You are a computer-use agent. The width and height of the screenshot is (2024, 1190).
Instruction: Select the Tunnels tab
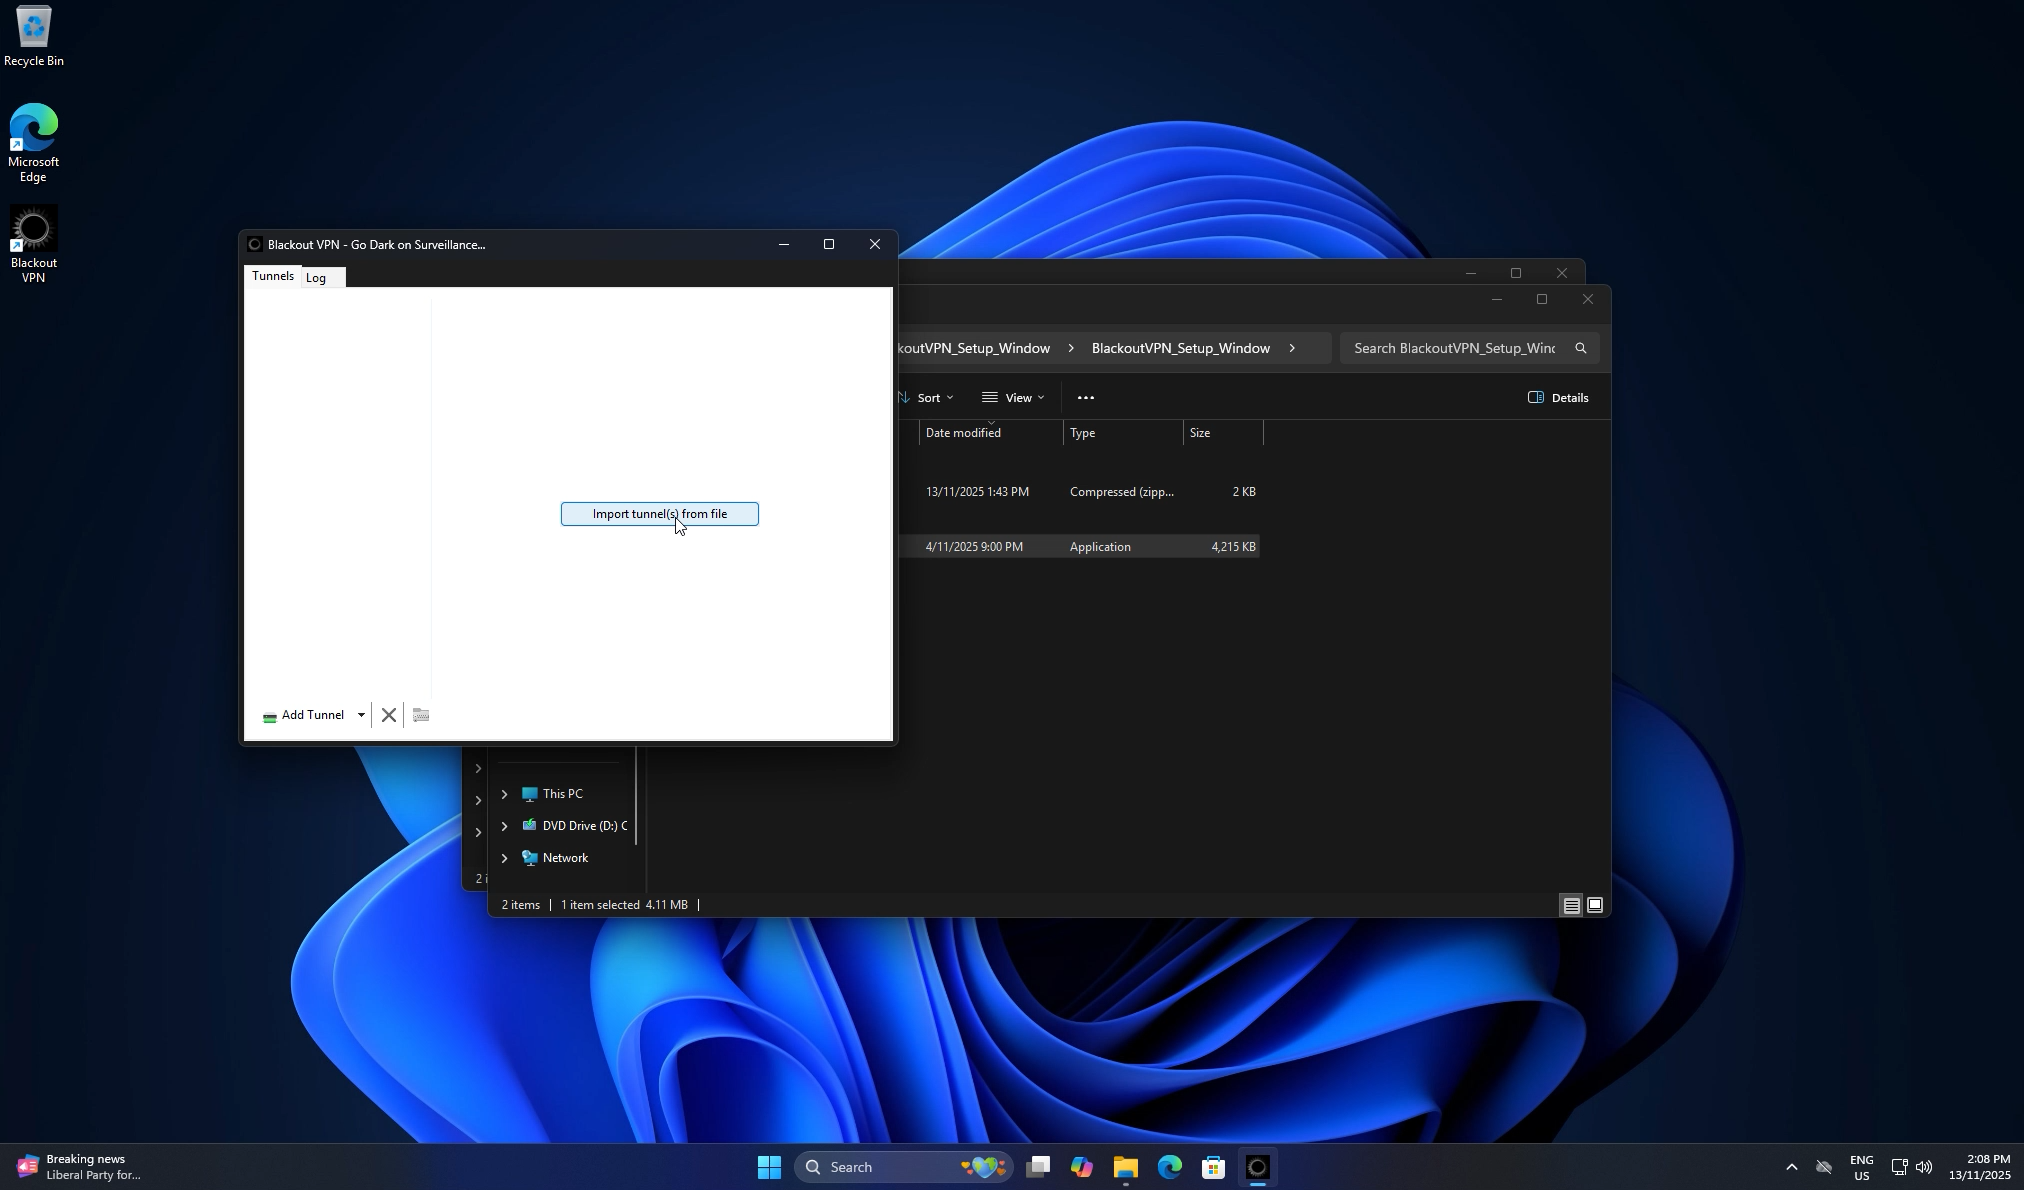click(x=272, y=276)
